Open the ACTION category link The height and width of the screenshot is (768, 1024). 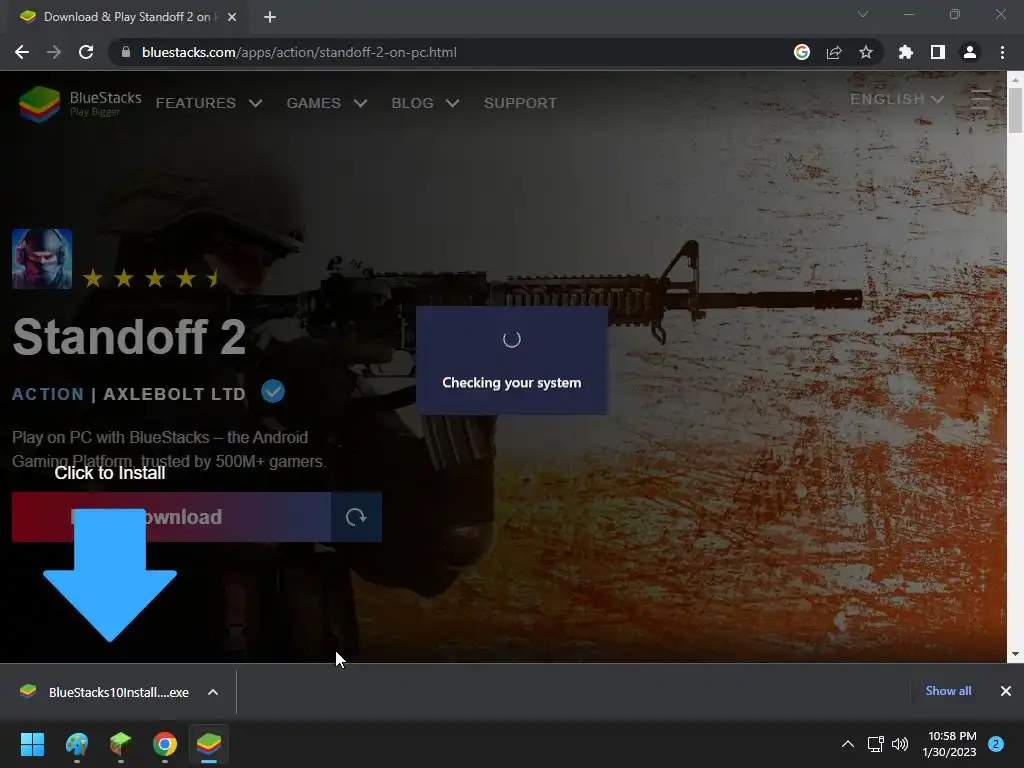pyautogui.click(x=48, y=394)
